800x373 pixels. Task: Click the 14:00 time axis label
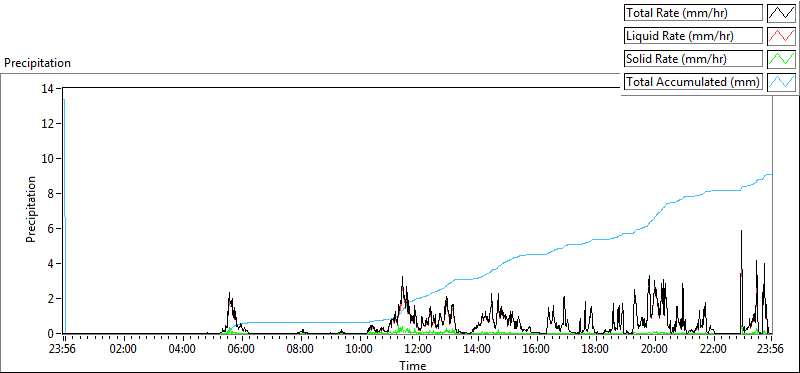tap(478, 350)
